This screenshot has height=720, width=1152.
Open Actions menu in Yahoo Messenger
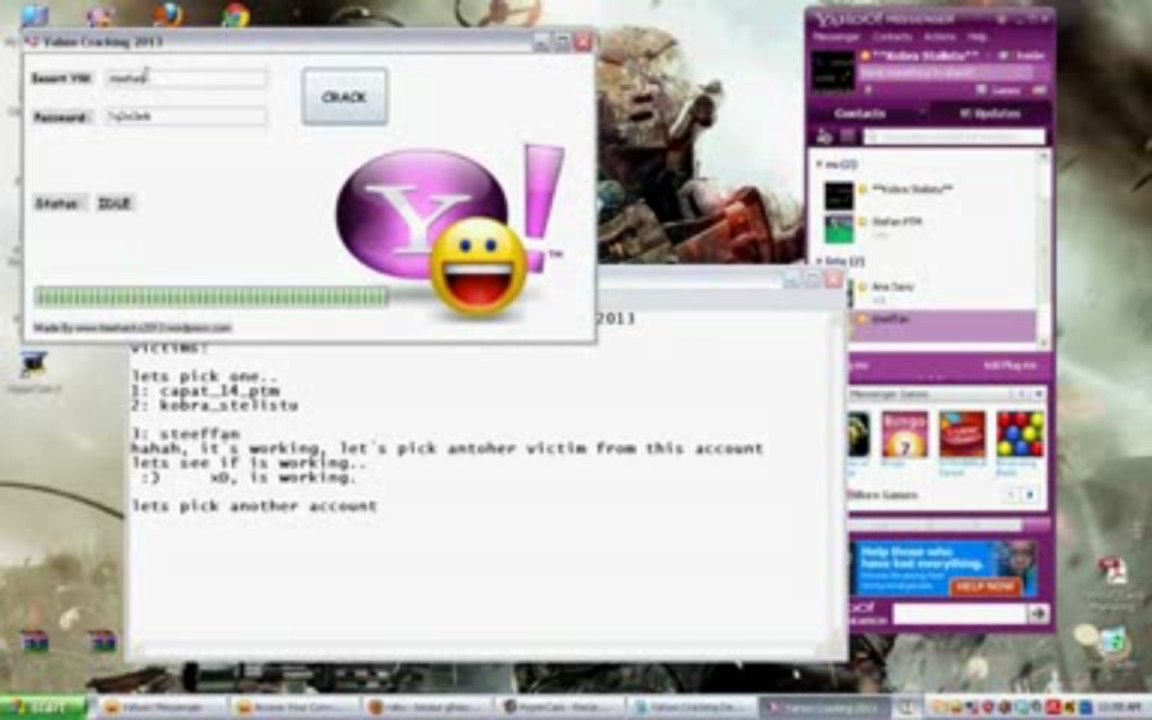(x=939, y=37)
